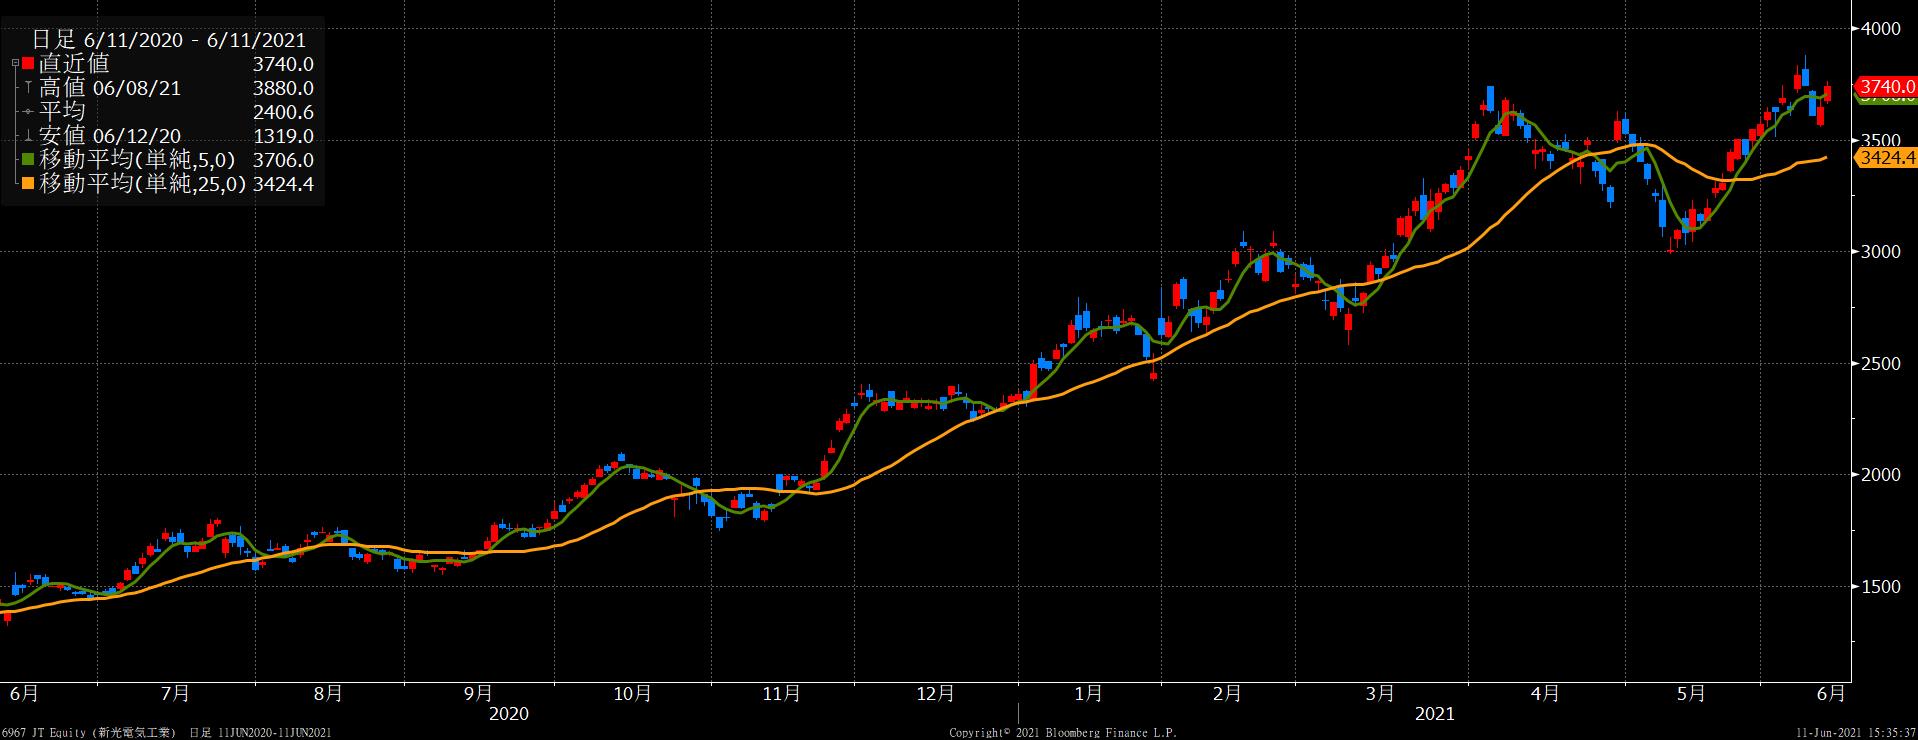Viewport: 1918px width, 740px height.
Task: Click the 2021 year axis label
Action: [x=1434, y=714]
